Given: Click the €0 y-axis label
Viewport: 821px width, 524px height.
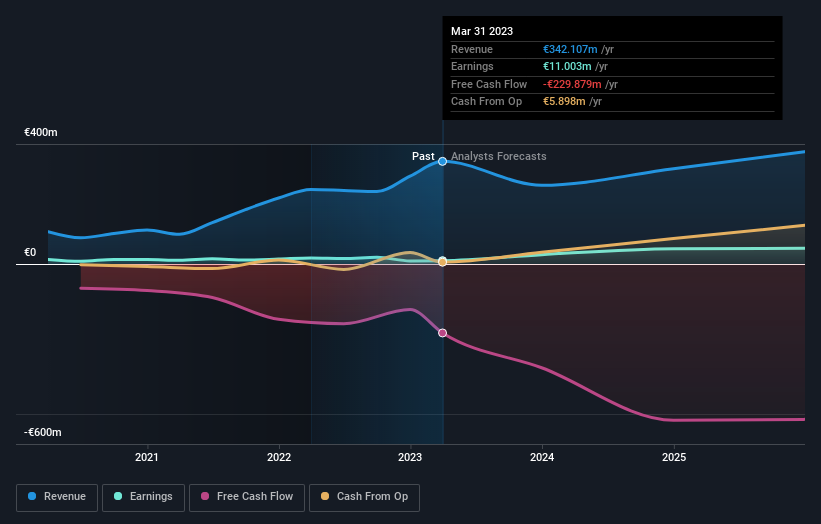Looking at the screenshot, I should tap(30, 252).
